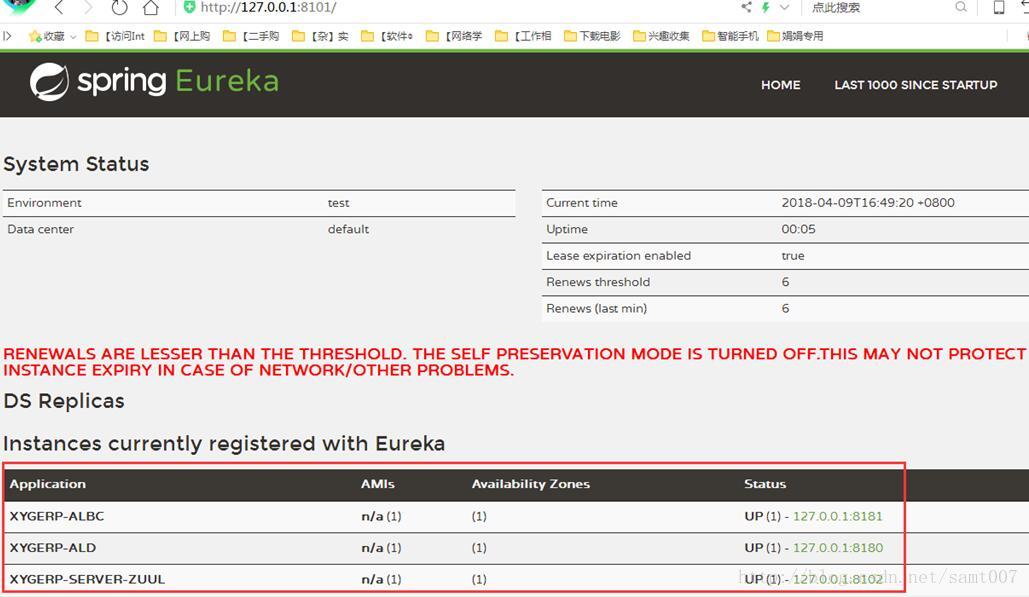Screen dimensions: 1029x597
Task: Open LAST 1000 SINCE STARTUP nav item
Action: pyautogui.click(x=915, y=85)
